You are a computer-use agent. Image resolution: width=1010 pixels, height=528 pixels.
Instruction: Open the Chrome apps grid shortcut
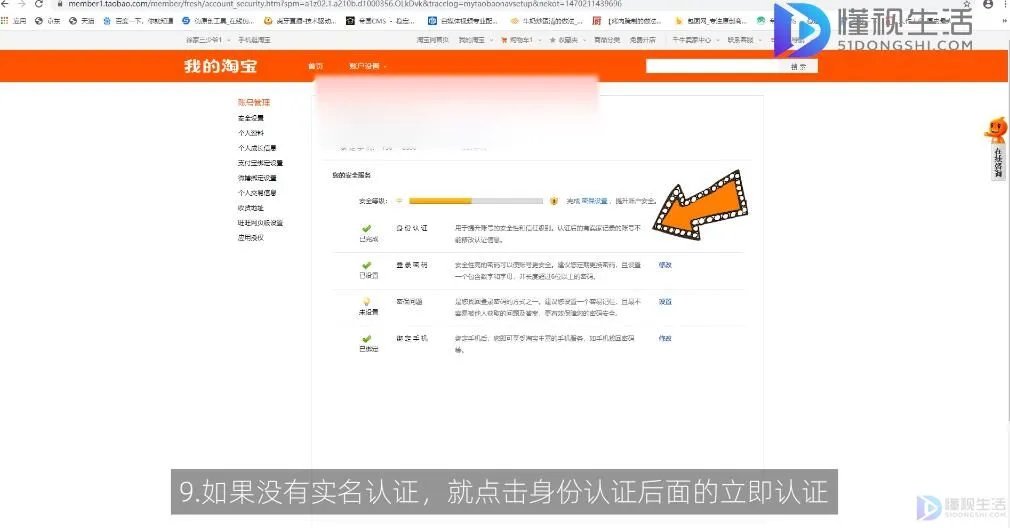click(5, 21)
